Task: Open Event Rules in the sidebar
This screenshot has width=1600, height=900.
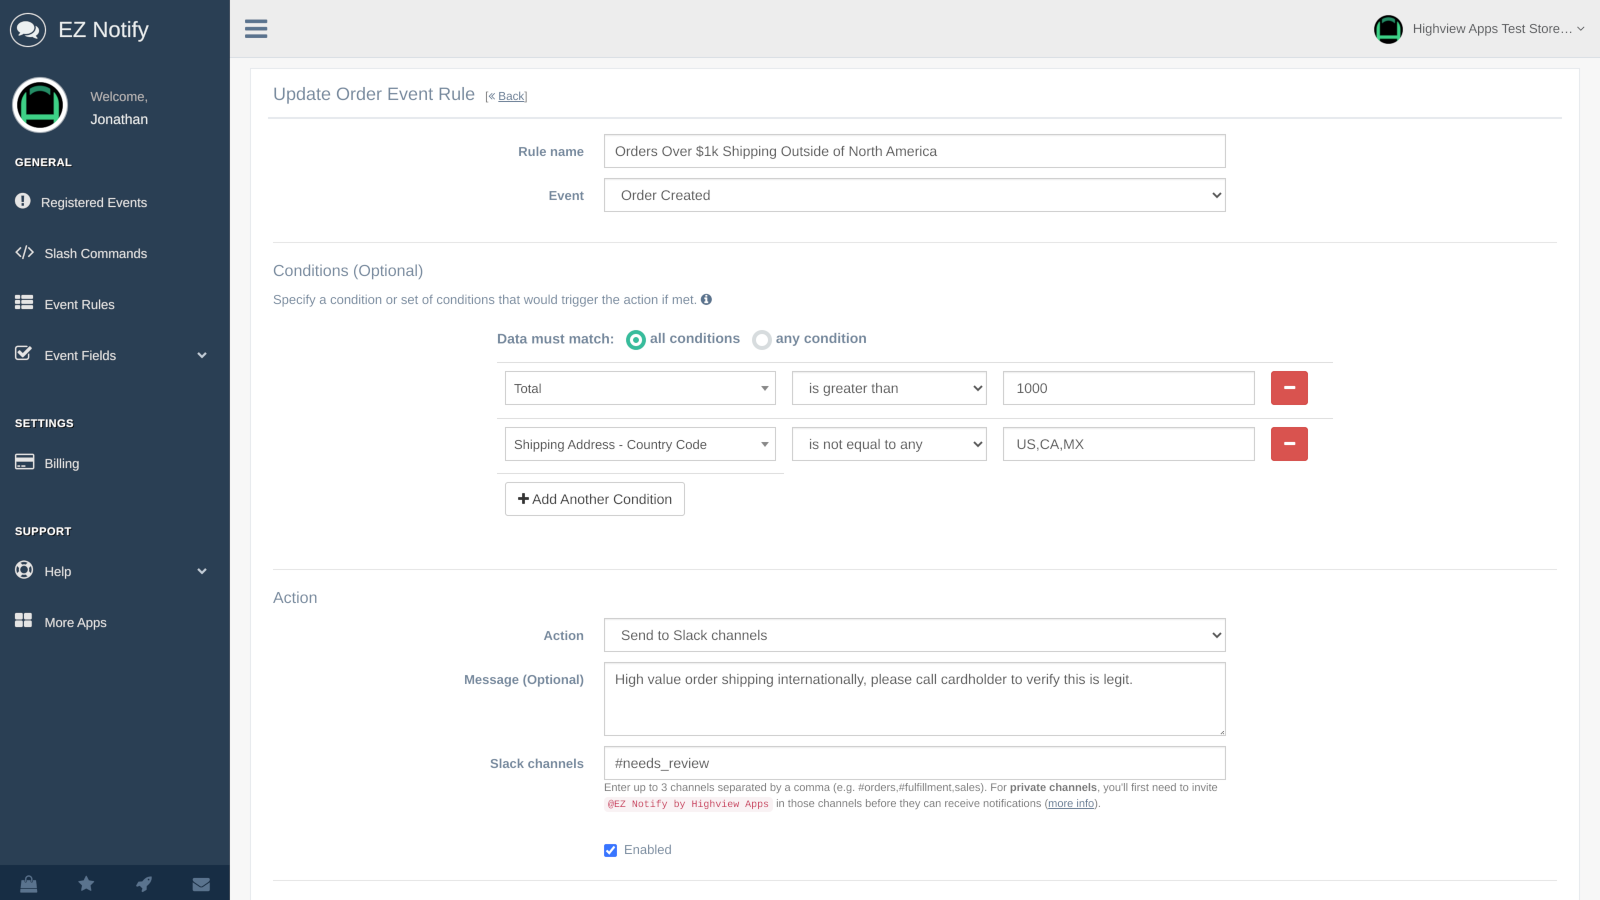Action: [x=78, y=304]
